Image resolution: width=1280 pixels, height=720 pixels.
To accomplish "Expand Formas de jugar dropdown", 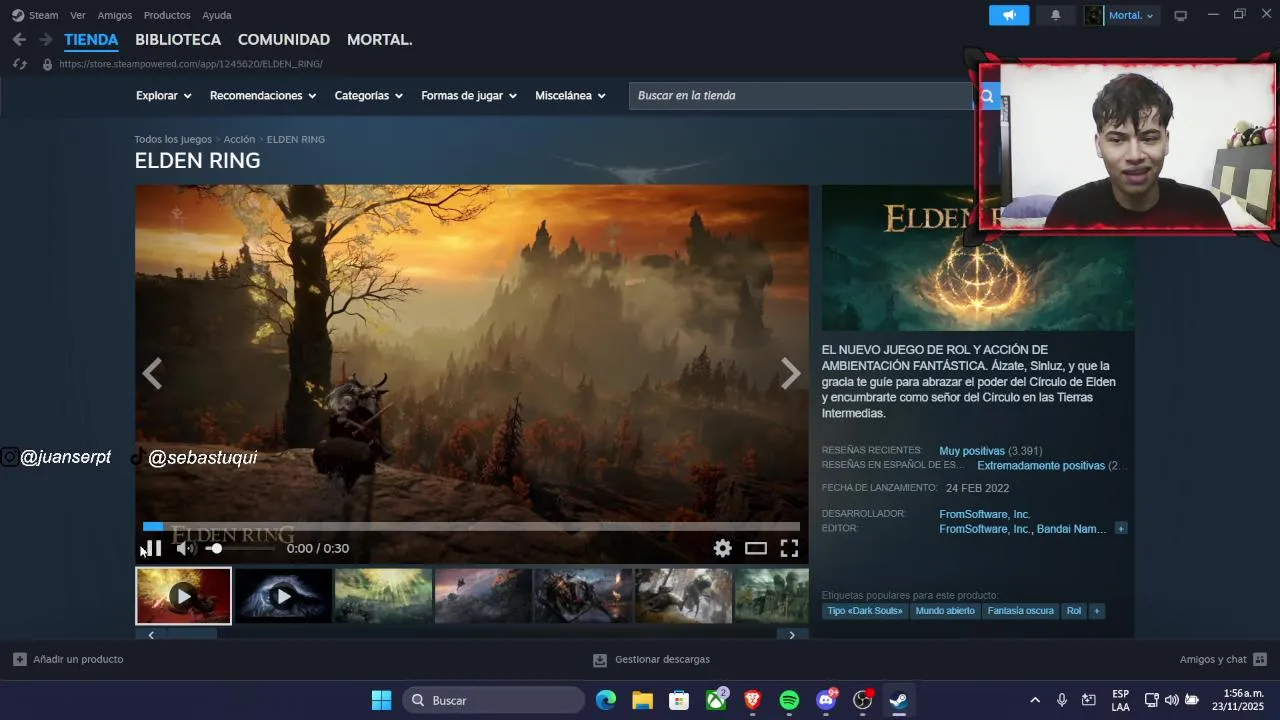I will tap(469, 96).
